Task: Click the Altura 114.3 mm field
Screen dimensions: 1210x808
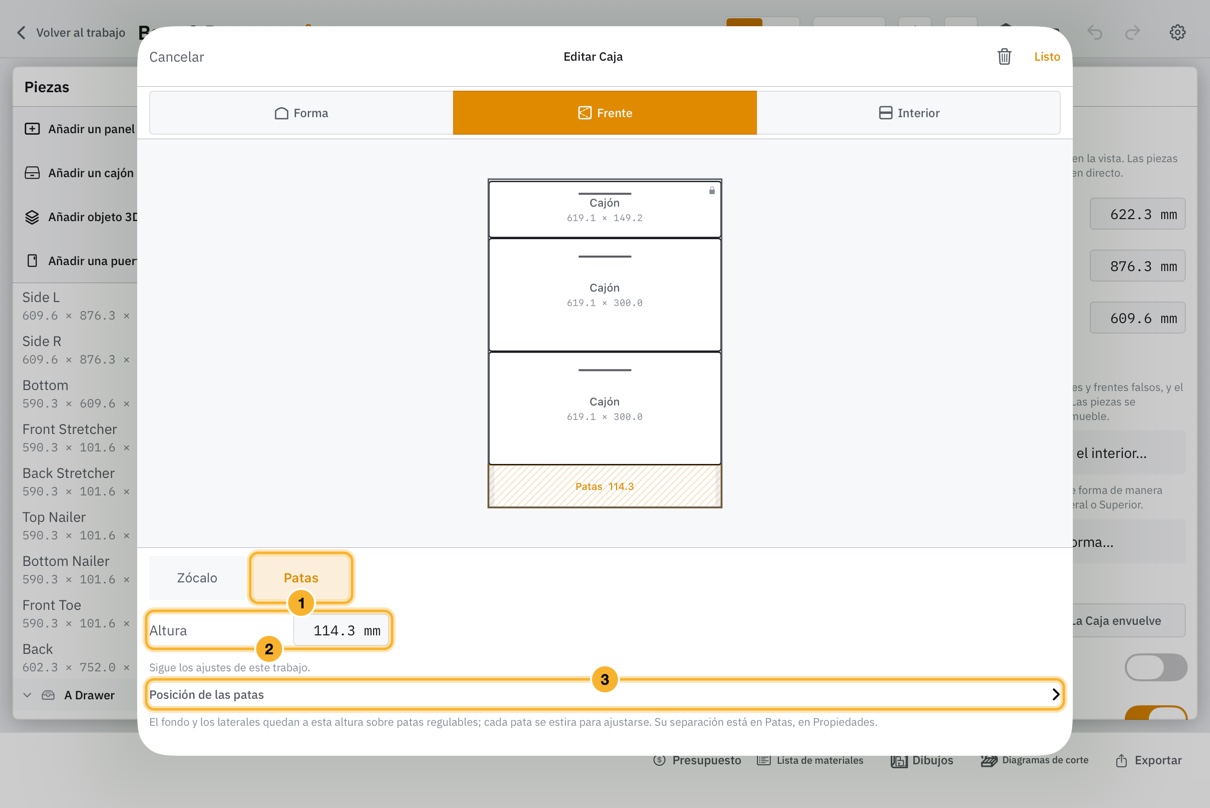Action: (341, 631)
